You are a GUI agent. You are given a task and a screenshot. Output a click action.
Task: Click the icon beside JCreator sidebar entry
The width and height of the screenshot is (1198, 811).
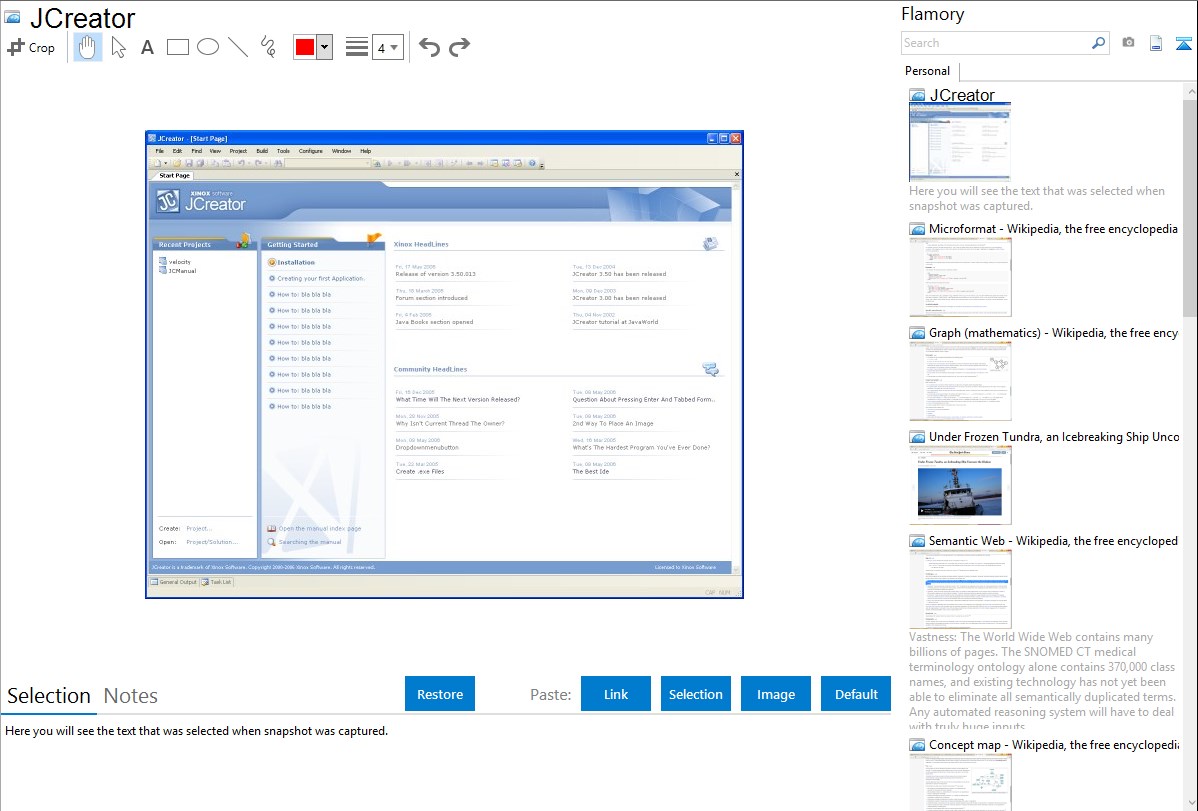(x=918, y=96)
